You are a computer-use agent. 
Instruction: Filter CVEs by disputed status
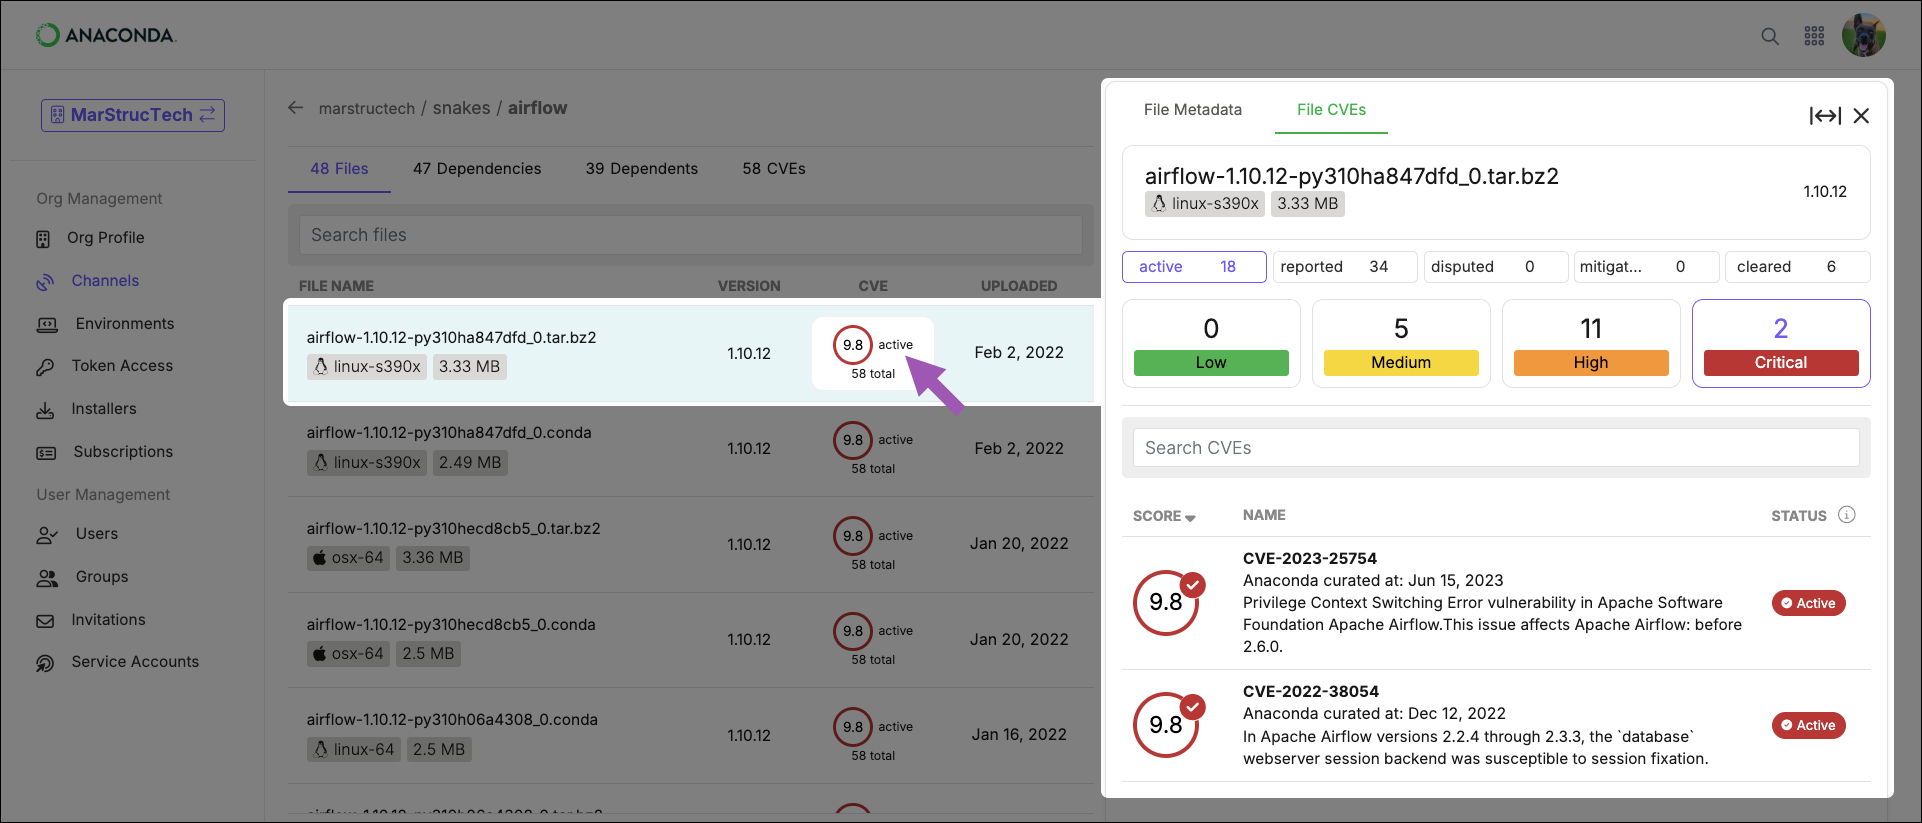[x=1496, y=267]
